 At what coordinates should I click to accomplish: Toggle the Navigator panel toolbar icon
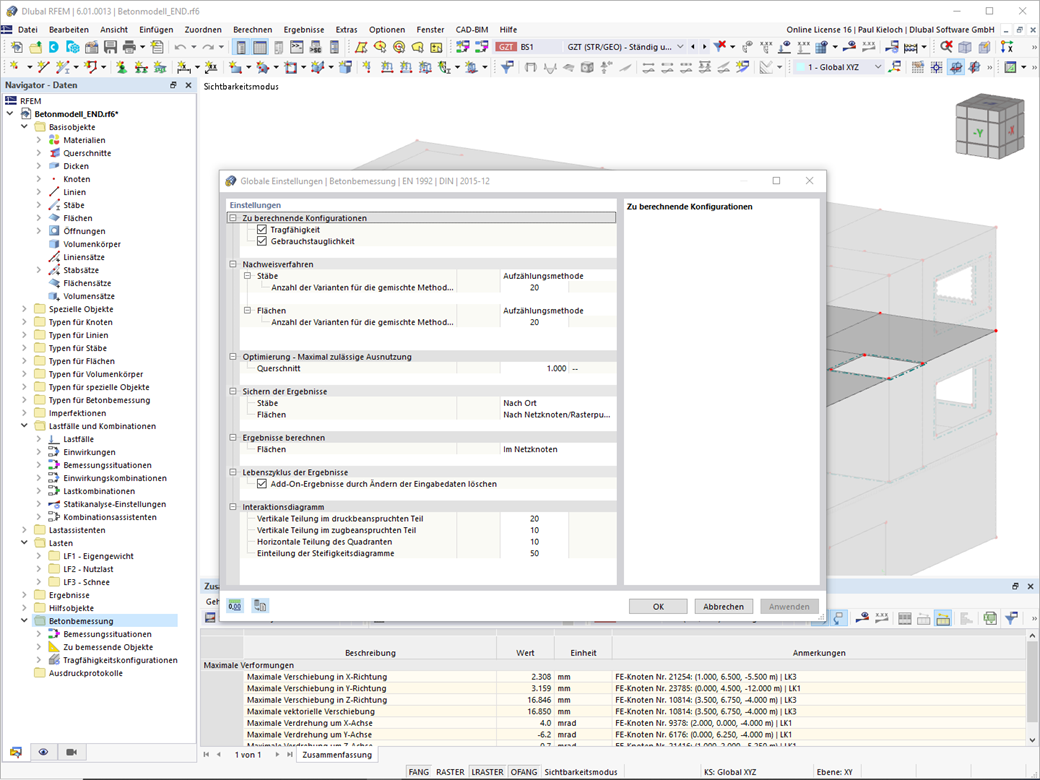[241, 47]
